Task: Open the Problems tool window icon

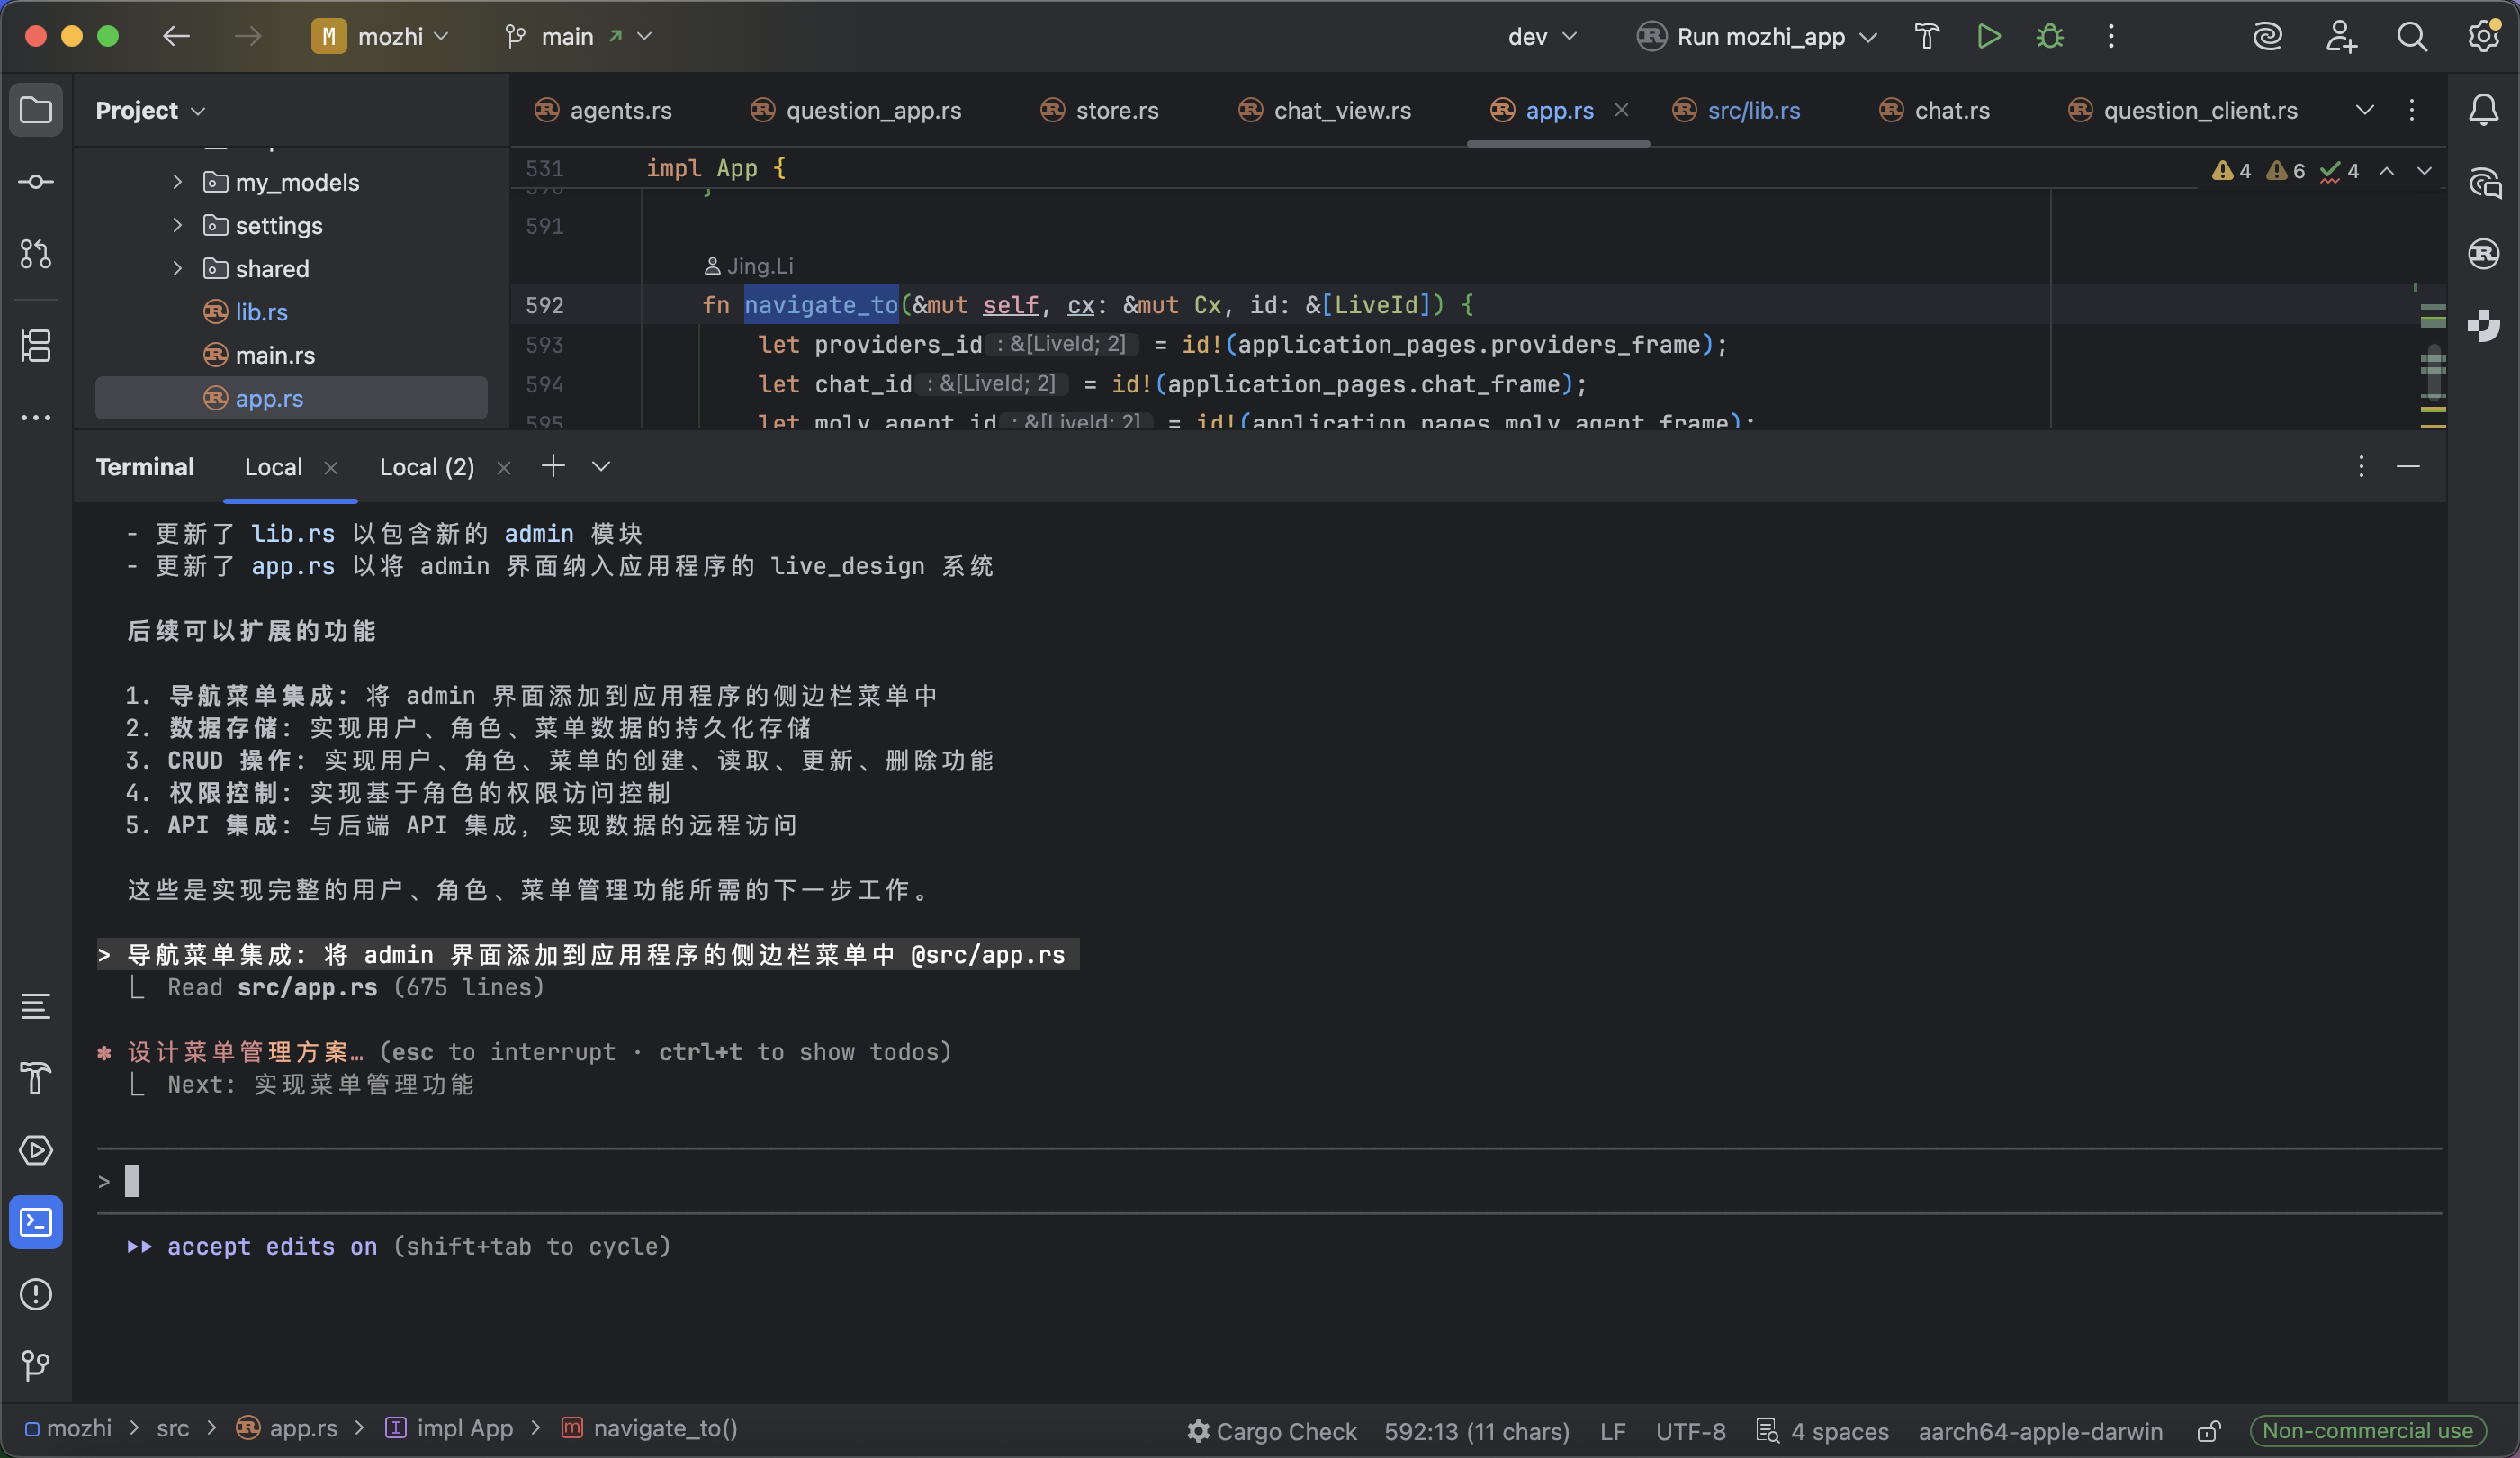Action: point(36,1294)
